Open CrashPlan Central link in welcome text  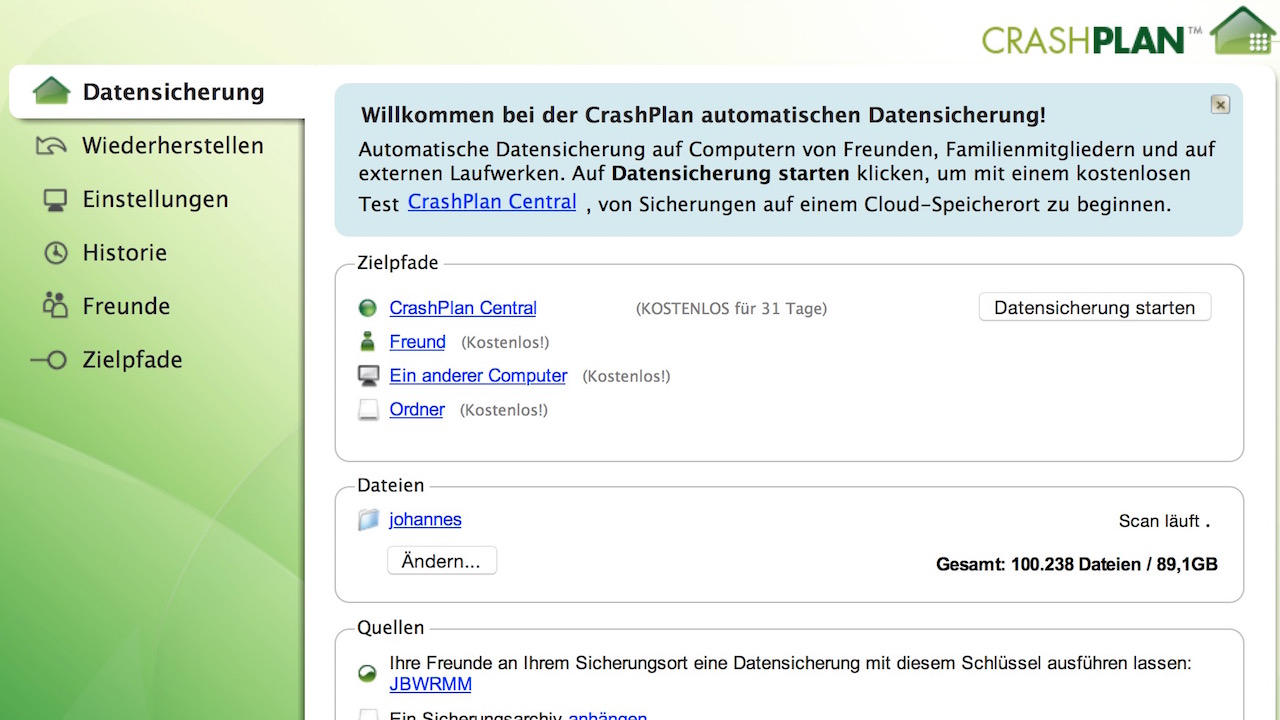click(492, 202)
